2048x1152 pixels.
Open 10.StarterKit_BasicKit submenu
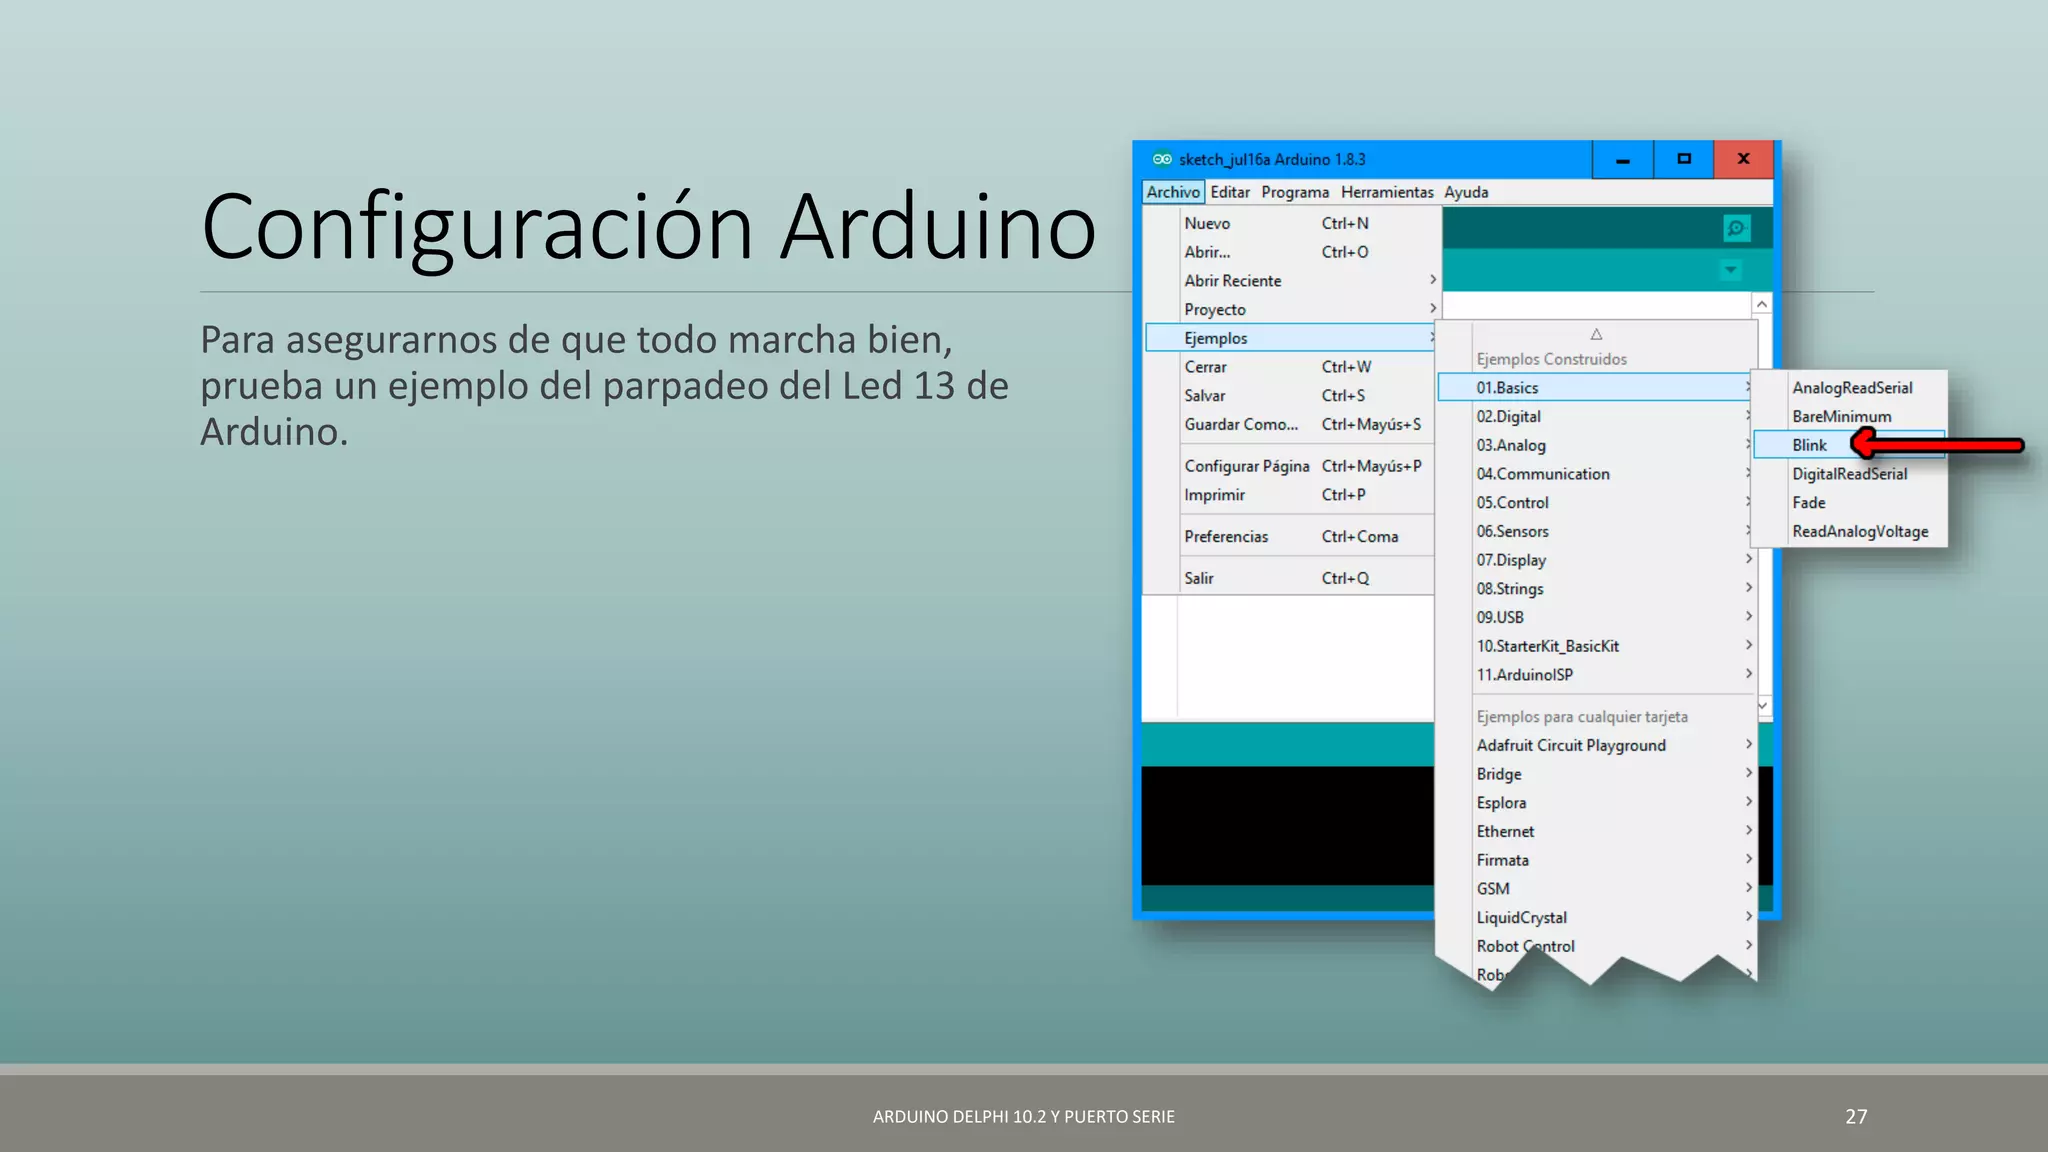click(x=1596, y=646)
